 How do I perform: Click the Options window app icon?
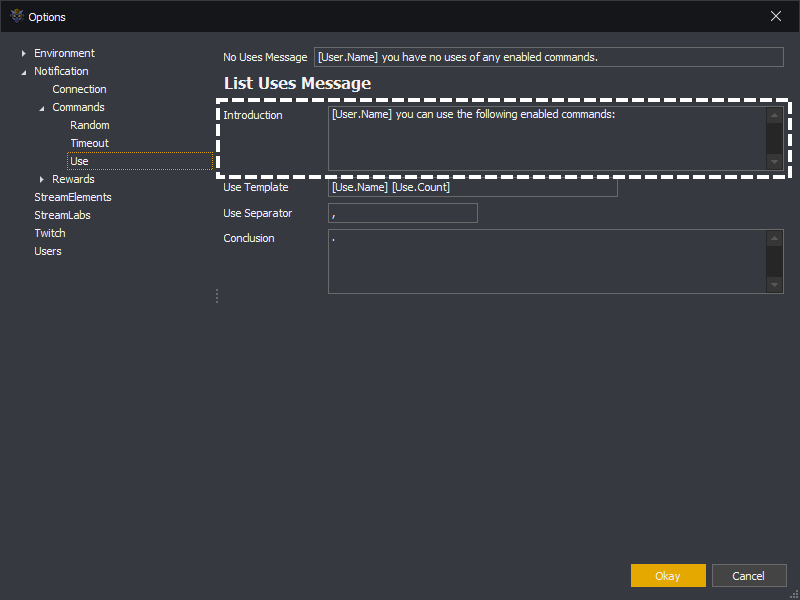pos(17,16)
